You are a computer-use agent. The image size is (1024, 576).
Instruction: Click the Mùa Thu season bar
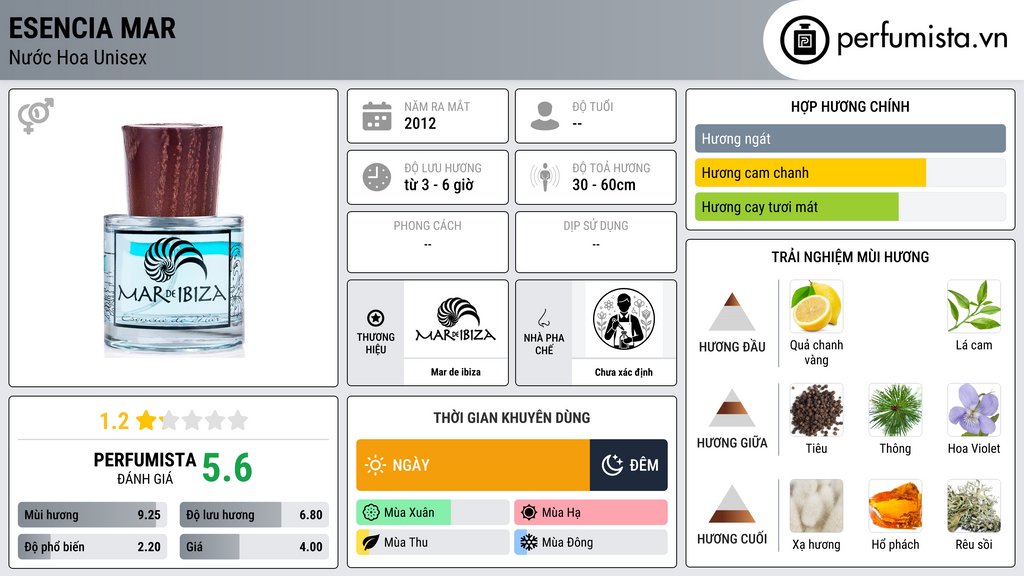click(x=433, y=542)
